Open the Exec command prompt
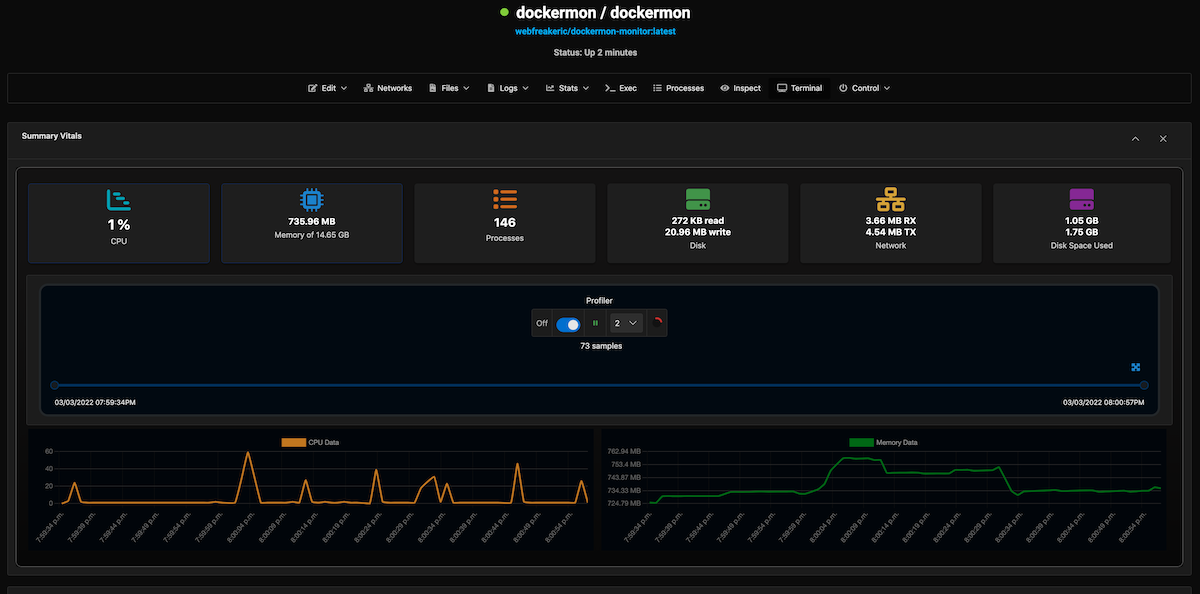 pos(621,88)
